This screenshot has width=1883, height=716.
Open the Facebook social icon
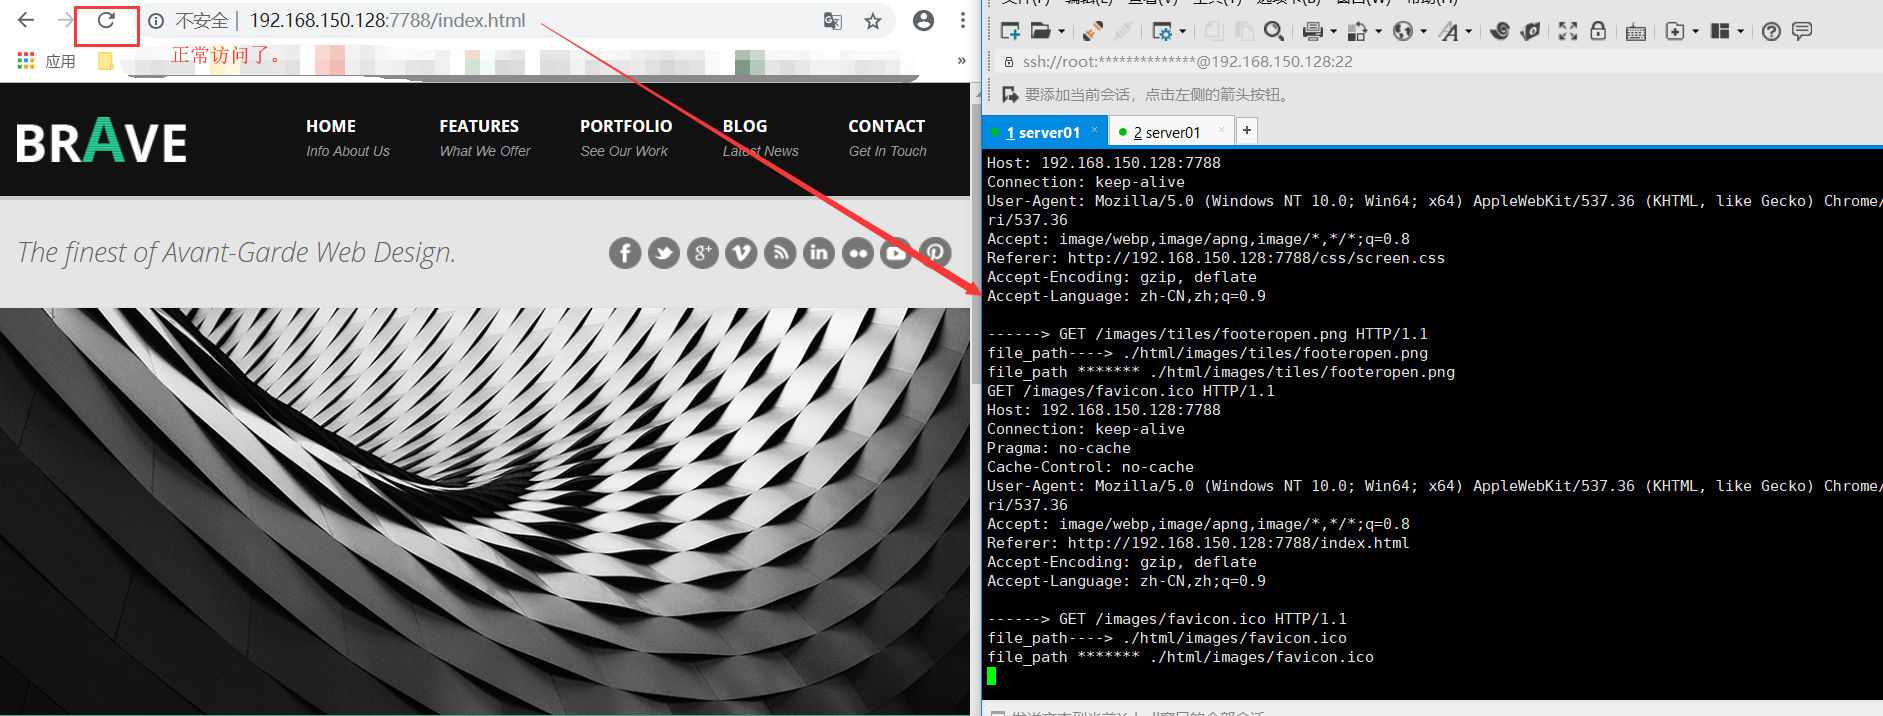pos(625,253)
